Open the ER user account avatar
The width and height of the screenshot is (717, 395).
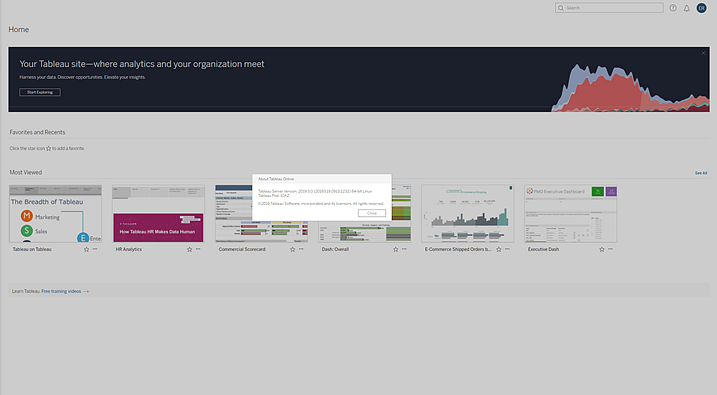[701, 8]
